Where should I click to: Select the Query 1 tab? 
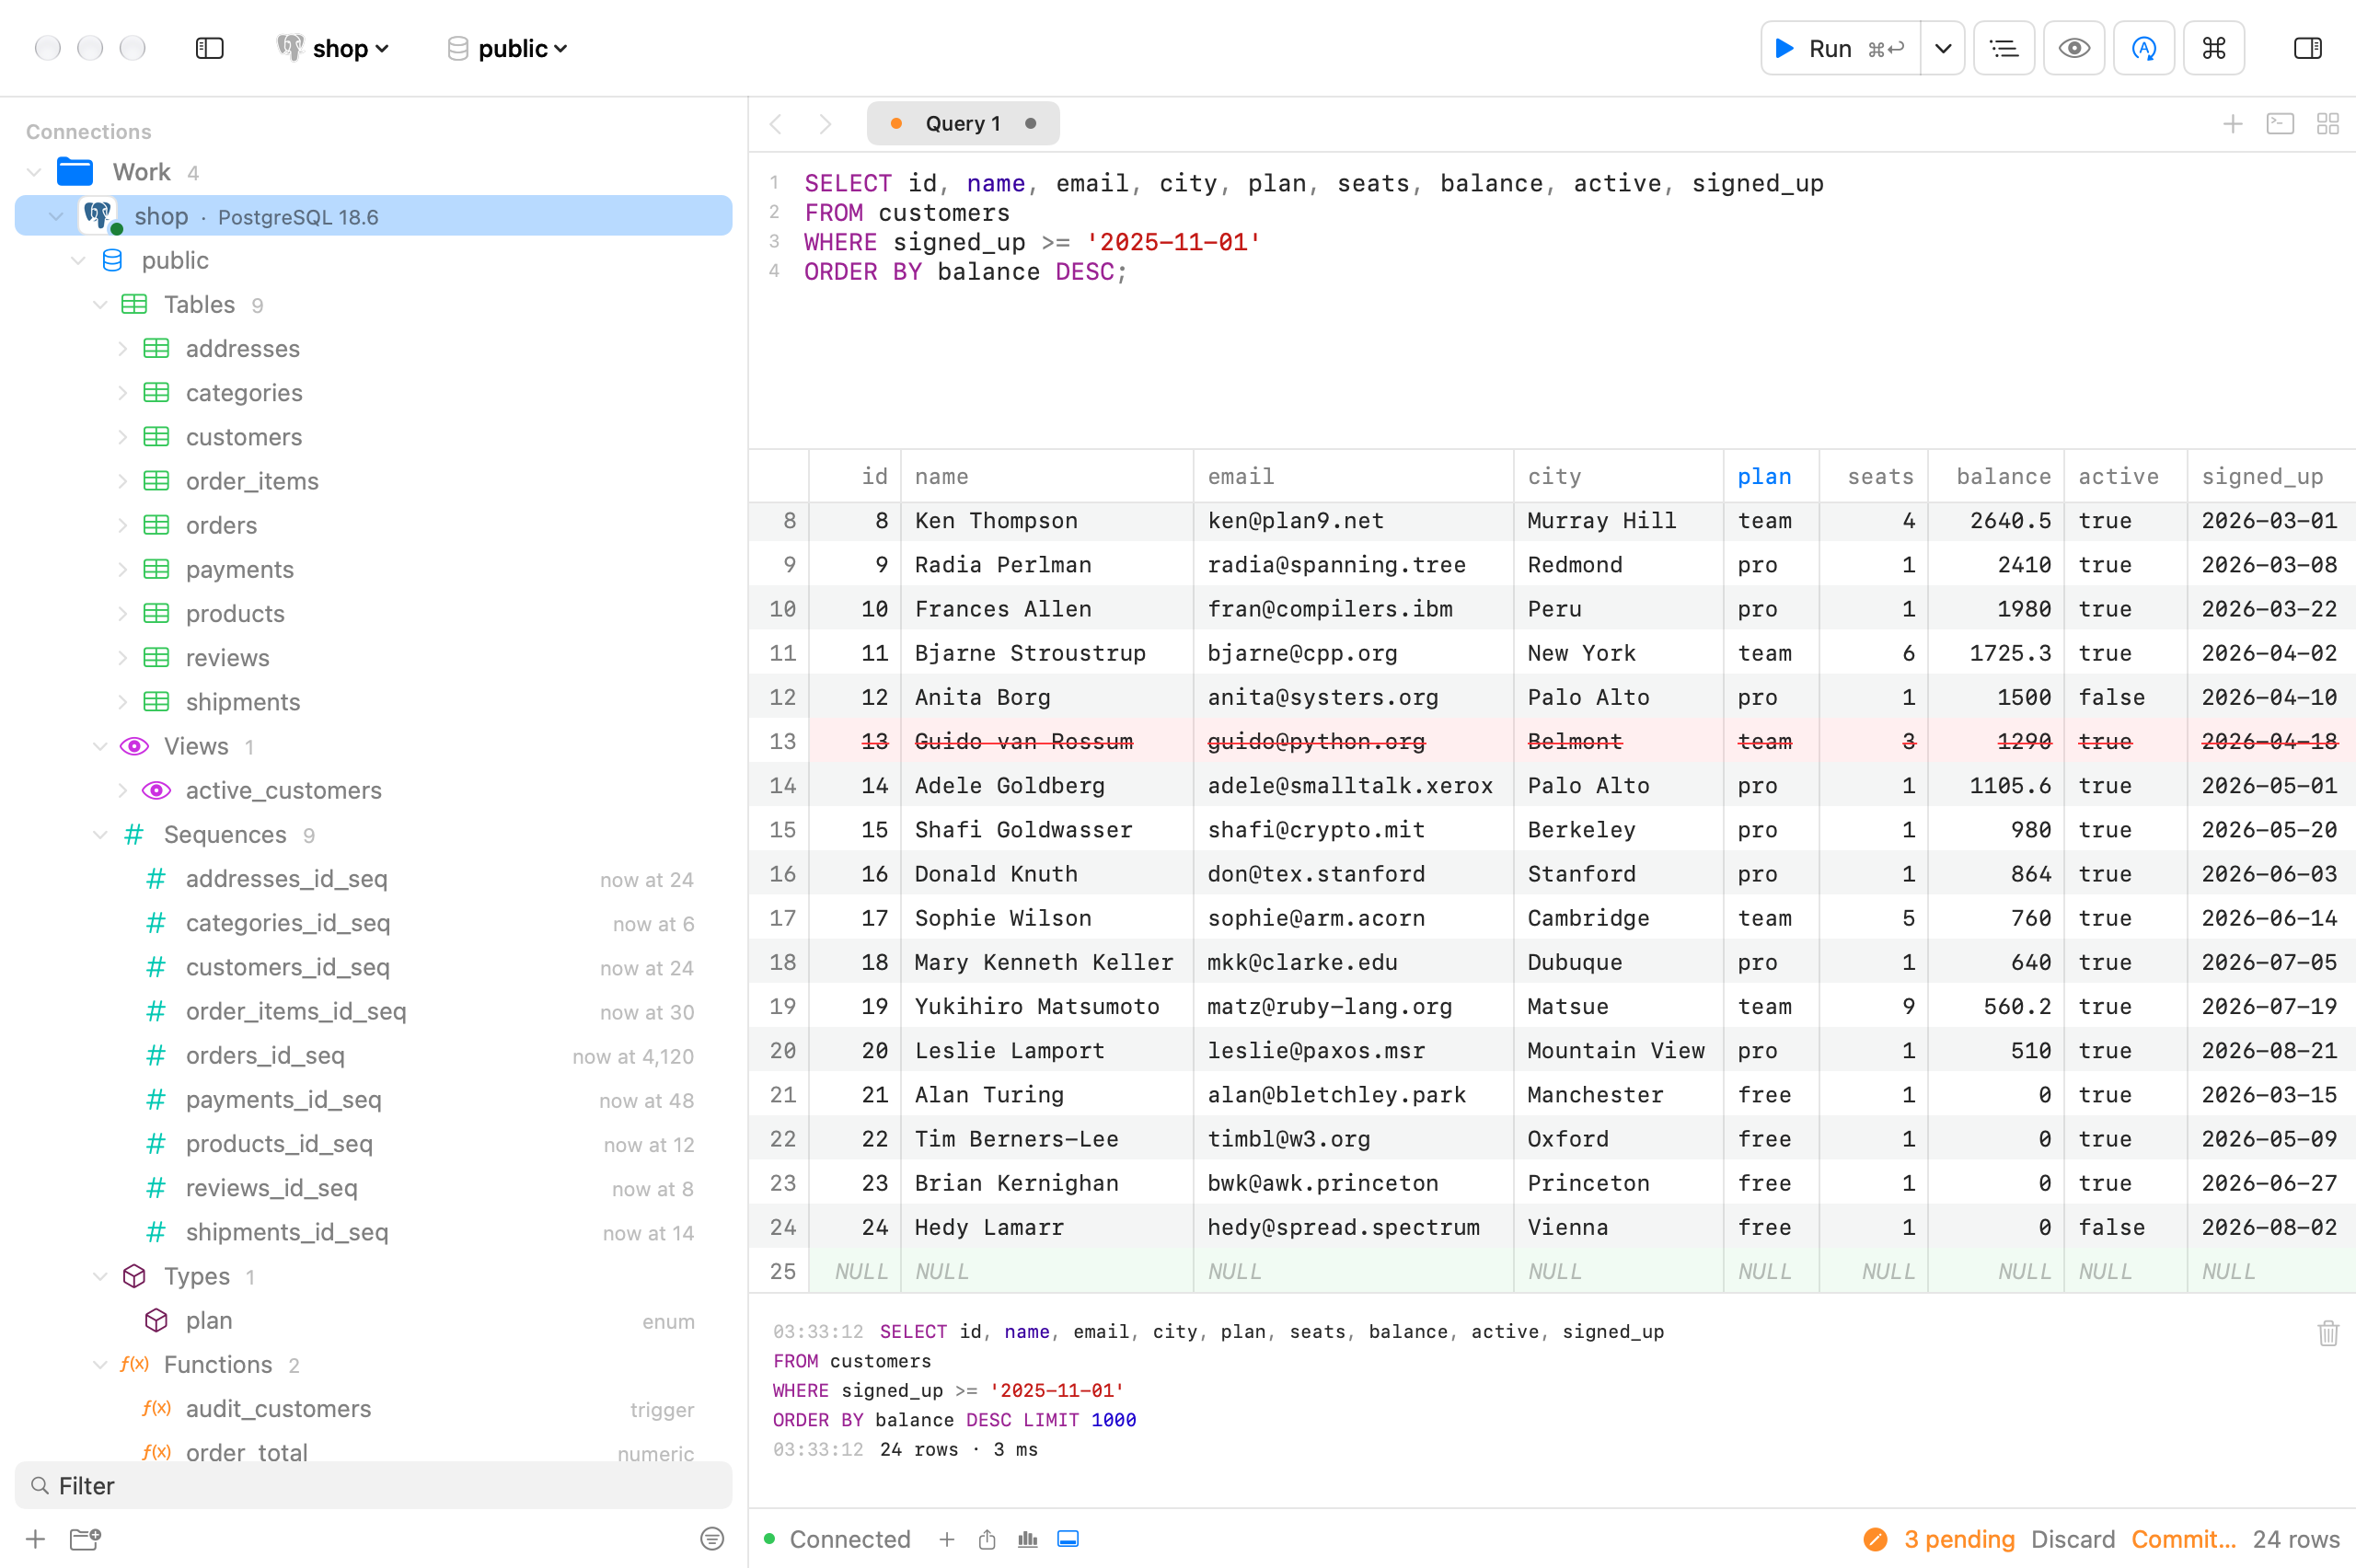pyautogui.click(x=963, y=124)
